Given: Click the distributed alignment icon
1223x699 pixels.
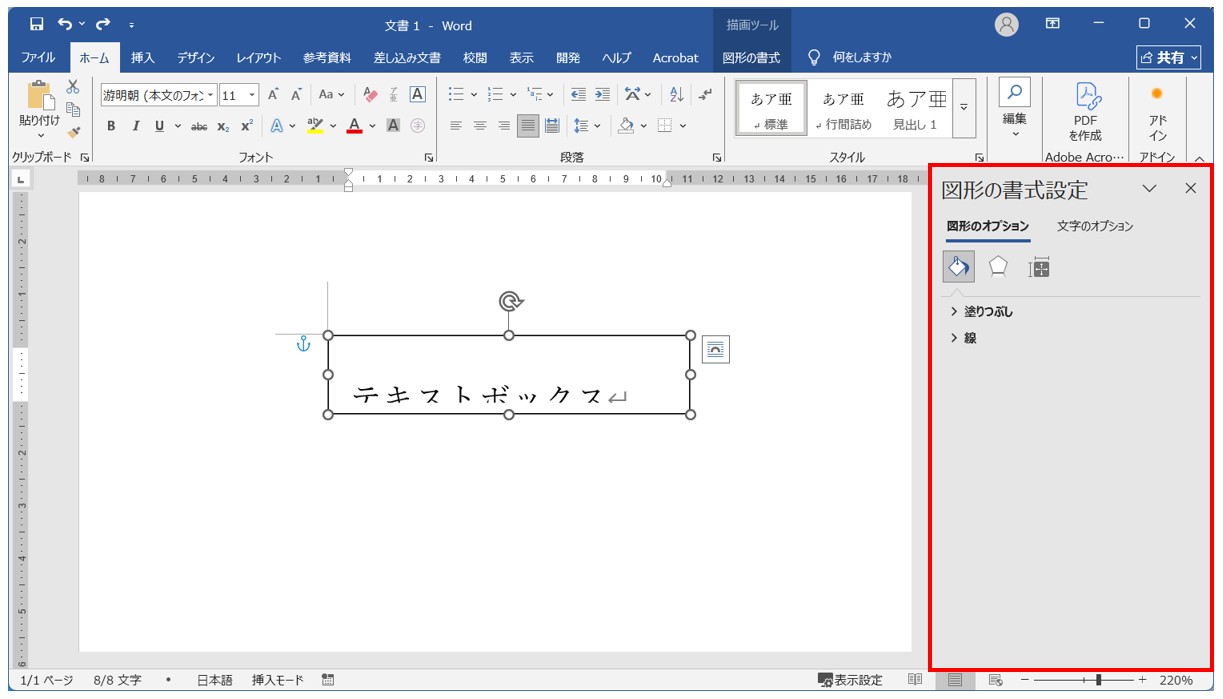Looking at the screenshot, I should pos(551,126).
